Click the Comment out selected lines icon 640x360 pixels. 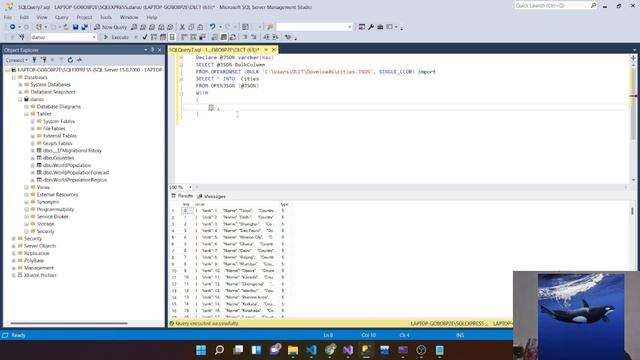click(245, 37)
